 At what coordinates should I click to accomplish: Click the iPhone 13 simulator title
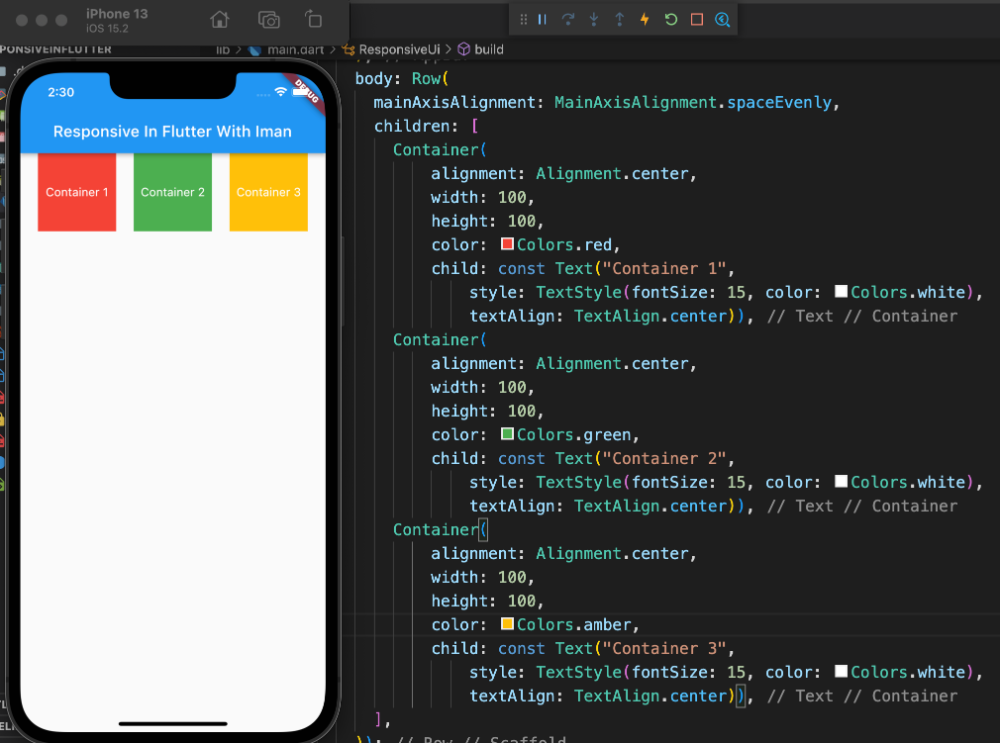coord(117,14)
